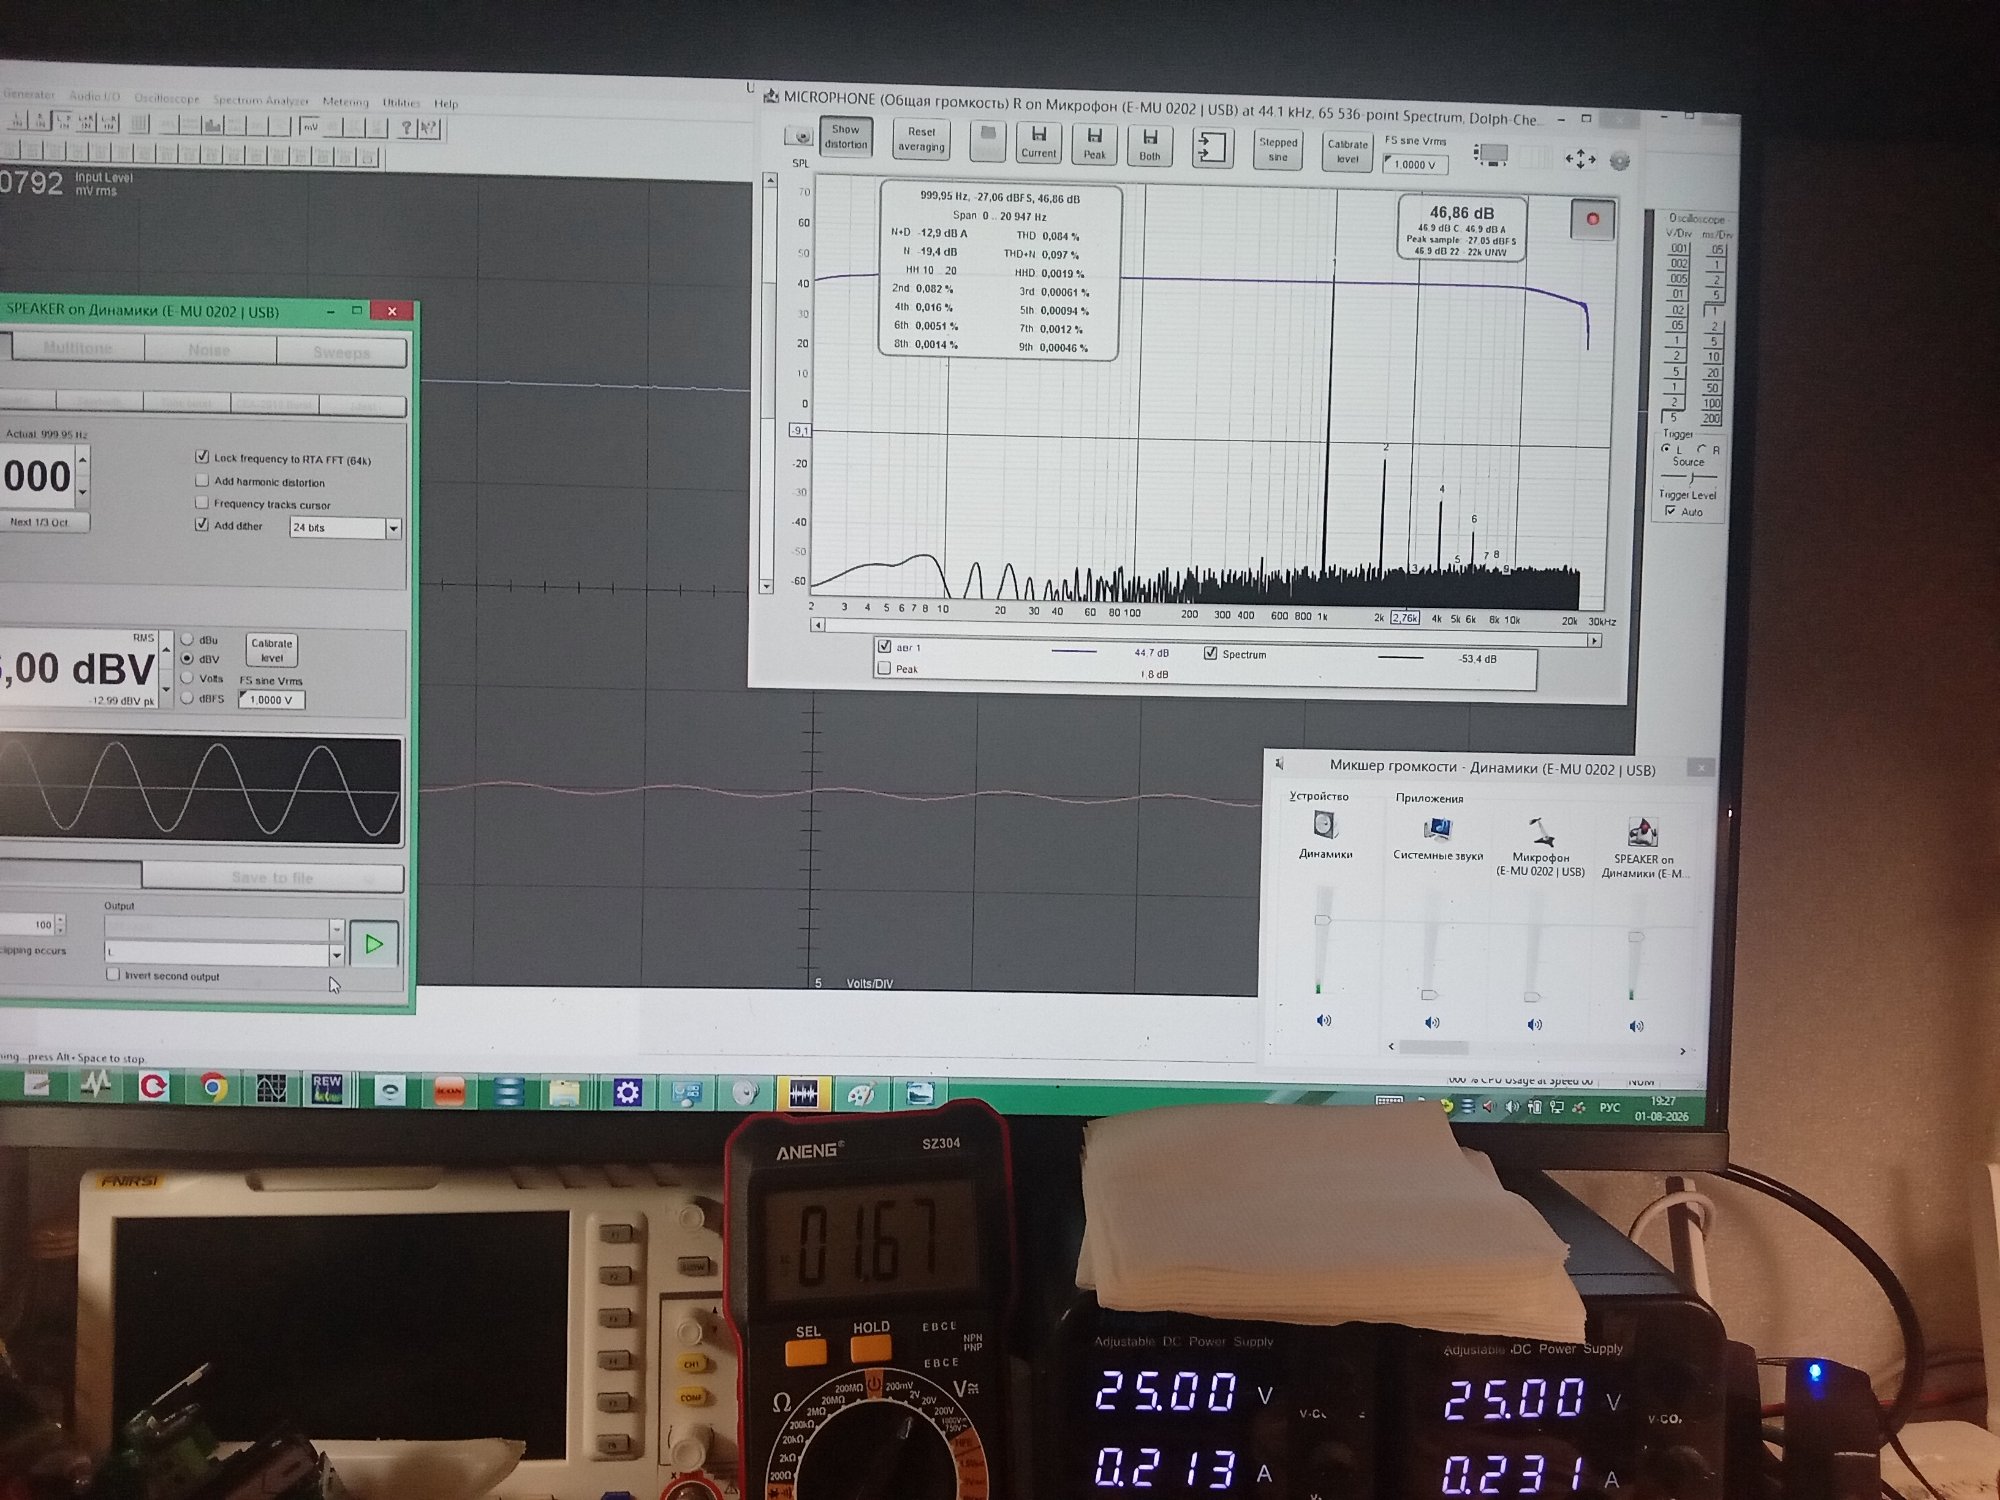Open the lower Output channel dropdown
Image resolution: width=2000 pixels, height=1500 pixels.
[336, 955]
